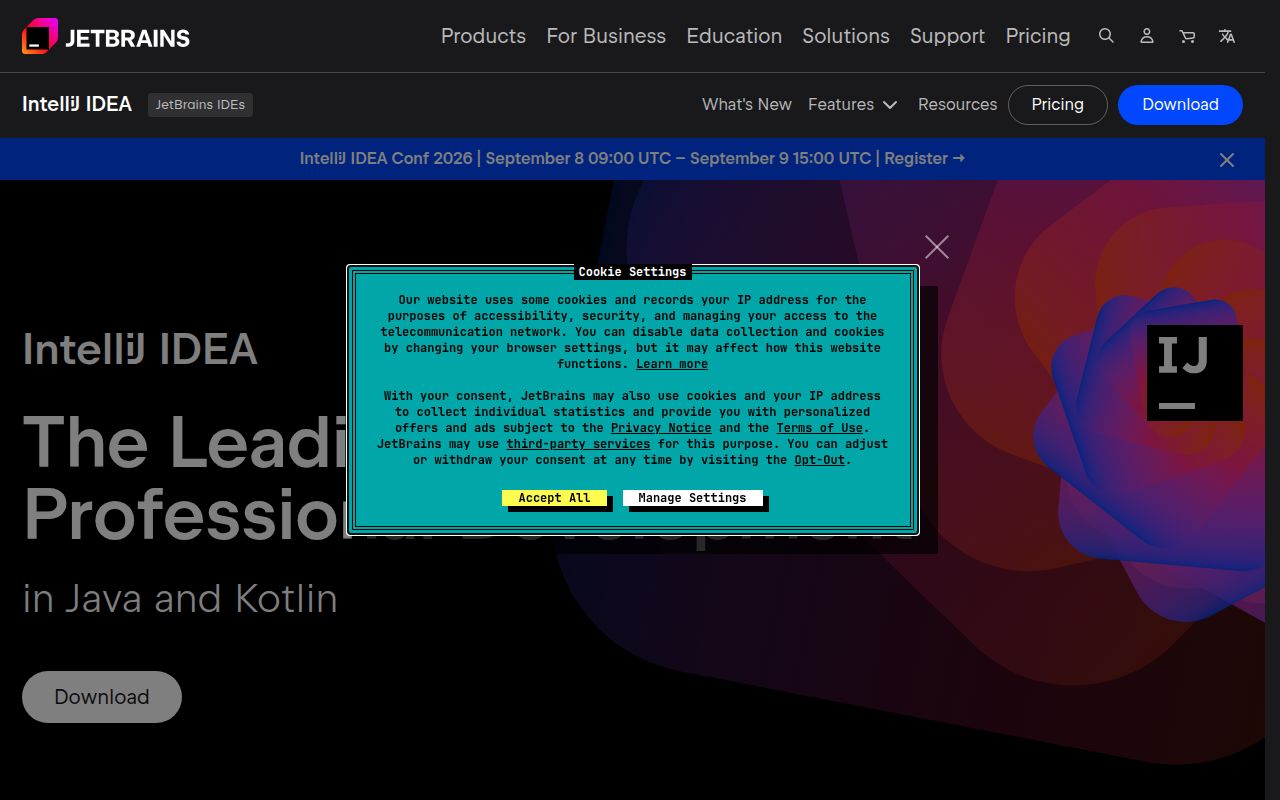Open the Privacy Notice link
The image size is (1280, 800).
click(x=661, y=428)
